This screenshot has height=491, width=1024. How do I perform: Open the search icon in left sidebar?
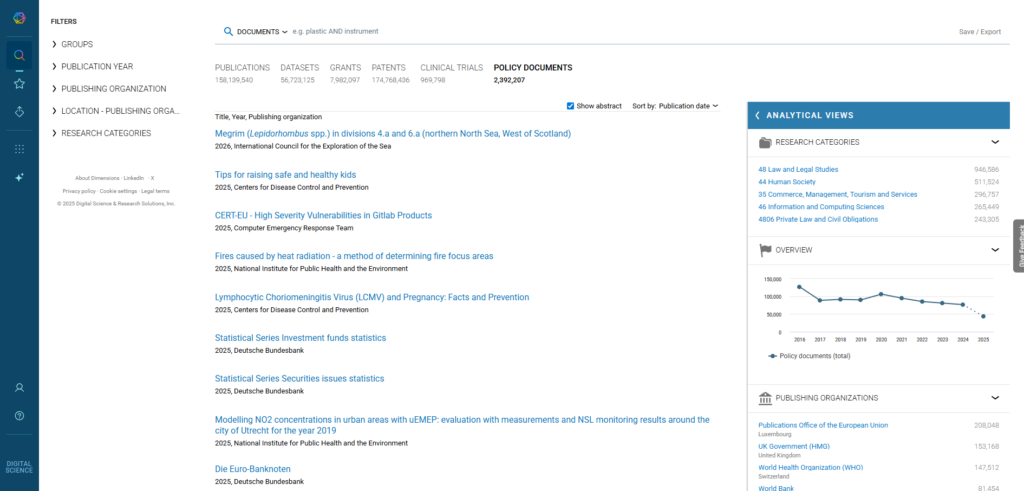click(x=19, y=55)
